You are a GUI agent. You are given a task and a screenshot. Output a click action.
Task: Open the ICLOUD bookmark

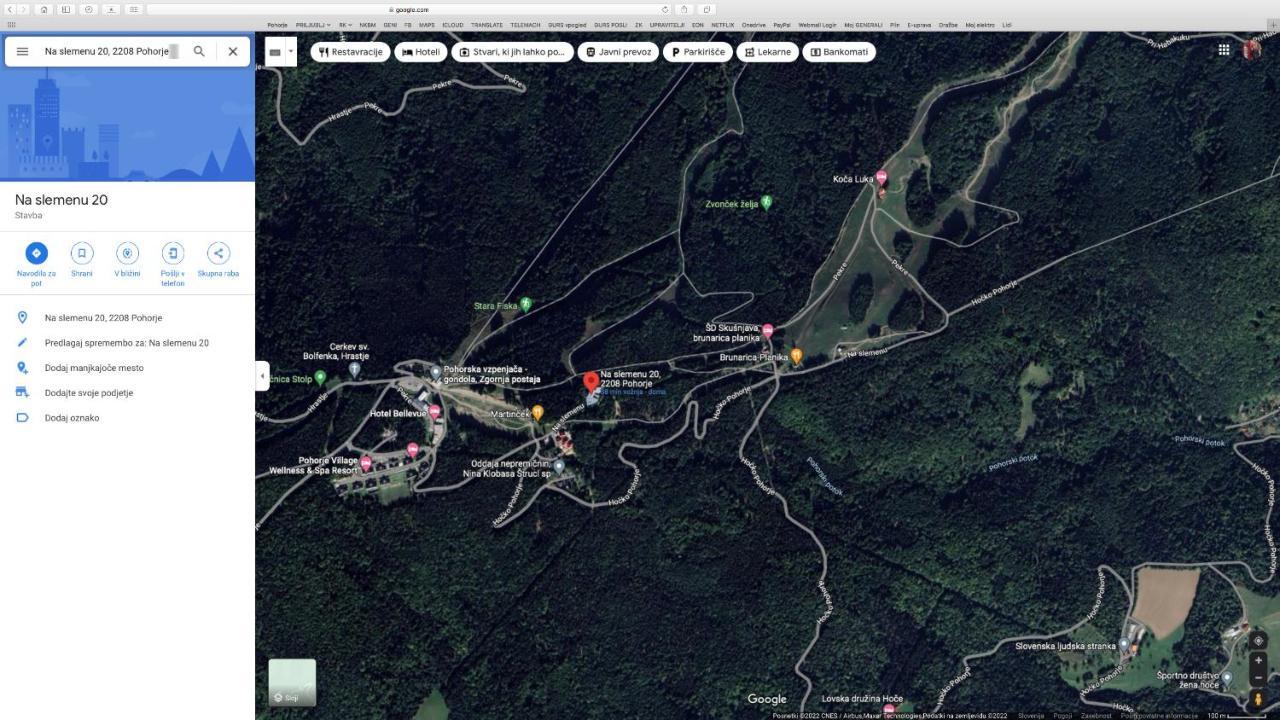pyautogui.click(x=453, y=25)
